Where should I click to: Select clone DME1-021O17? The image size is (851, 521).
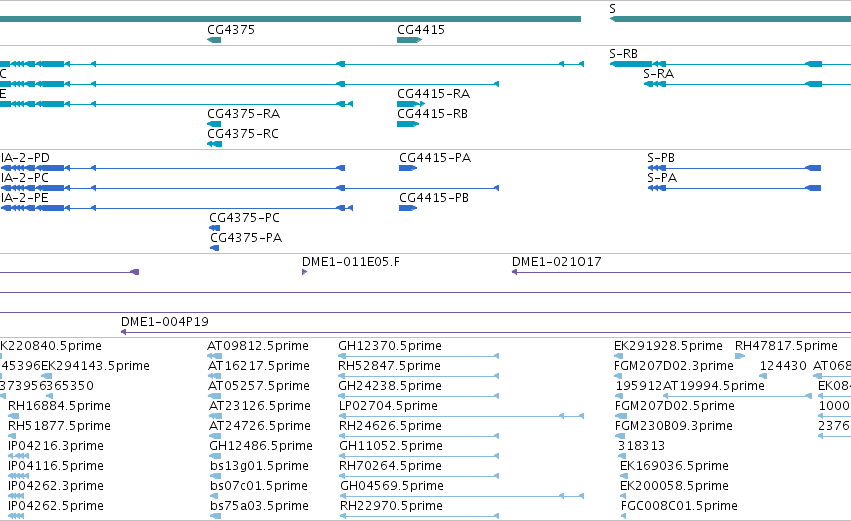pyautogui.click(x=556, y=262)
